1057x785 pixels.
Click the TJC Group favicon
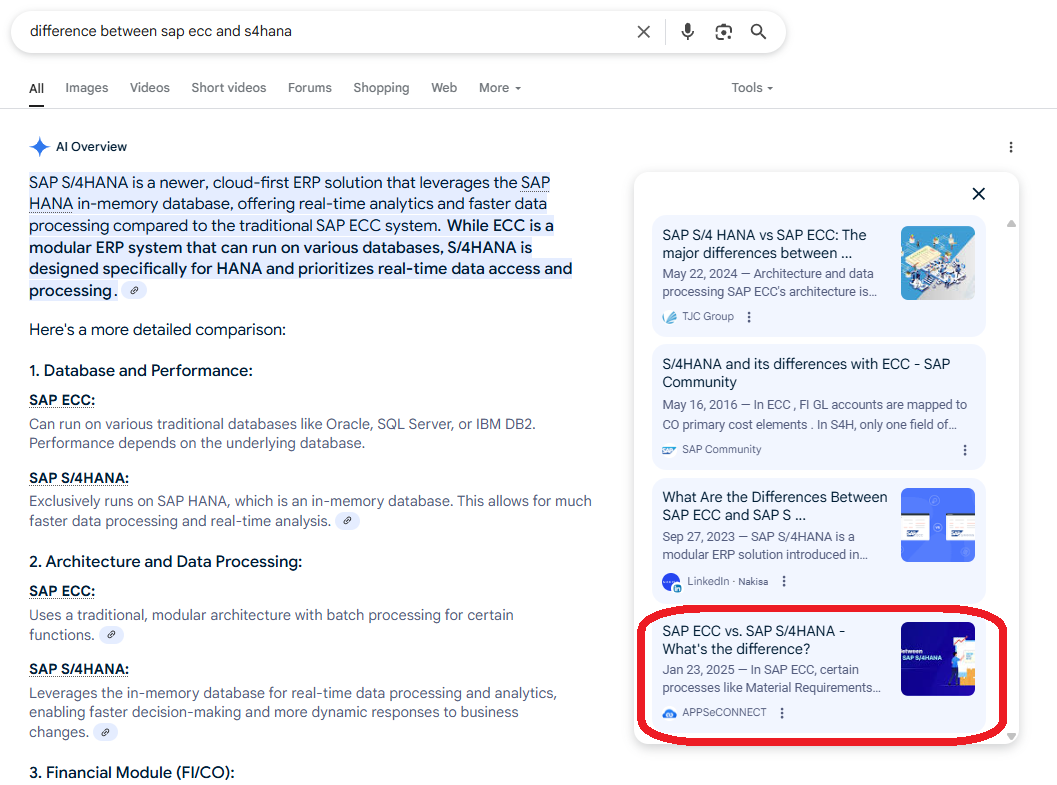(669, 317)
